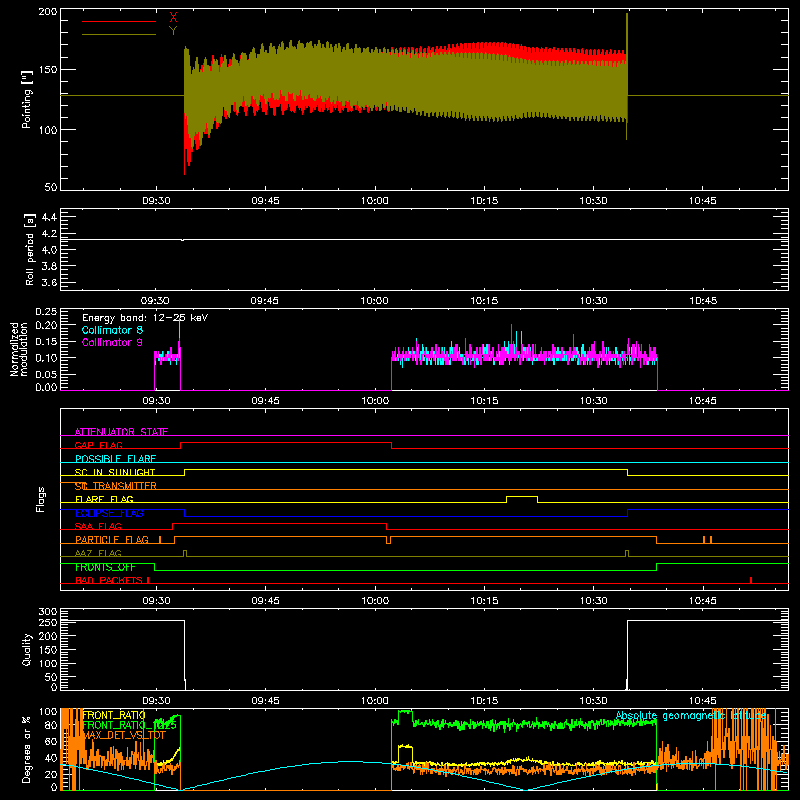The width and height of the screenshot is (800, 800).
Task: Click the "Quality" vertical axis label
Action: coord(27,649)
